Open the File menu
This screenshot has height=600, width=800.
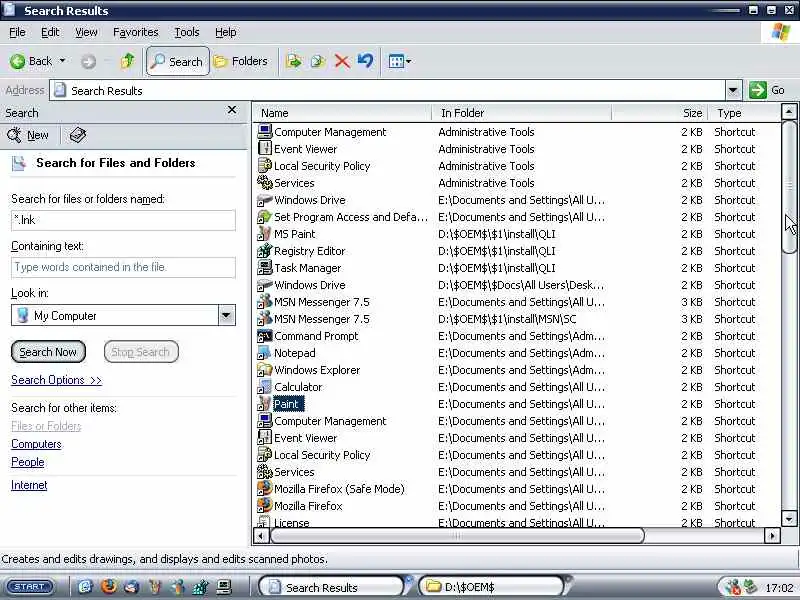17,32
